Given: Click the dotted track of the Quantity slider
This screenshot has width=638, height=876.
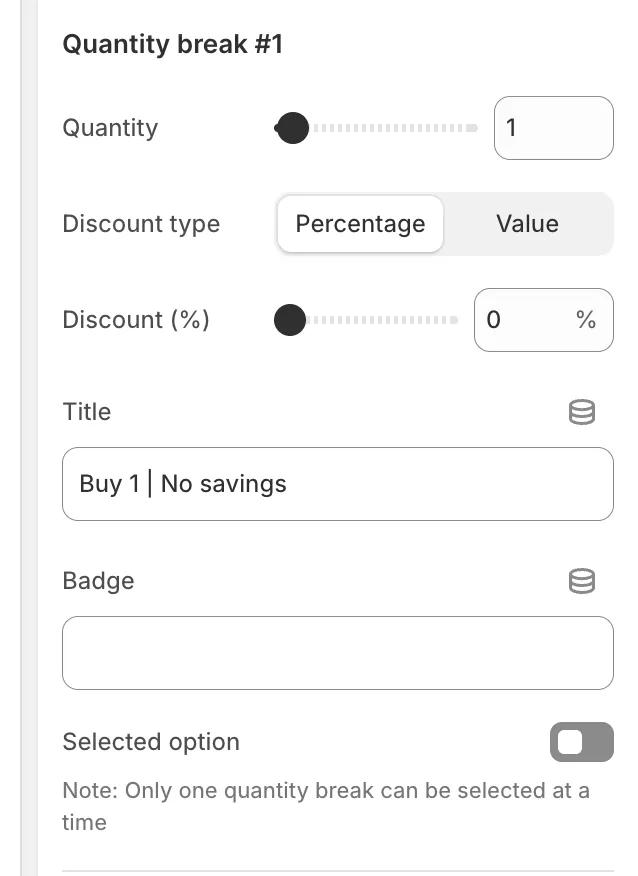Looking at the screenshot, I should [400, 128].
